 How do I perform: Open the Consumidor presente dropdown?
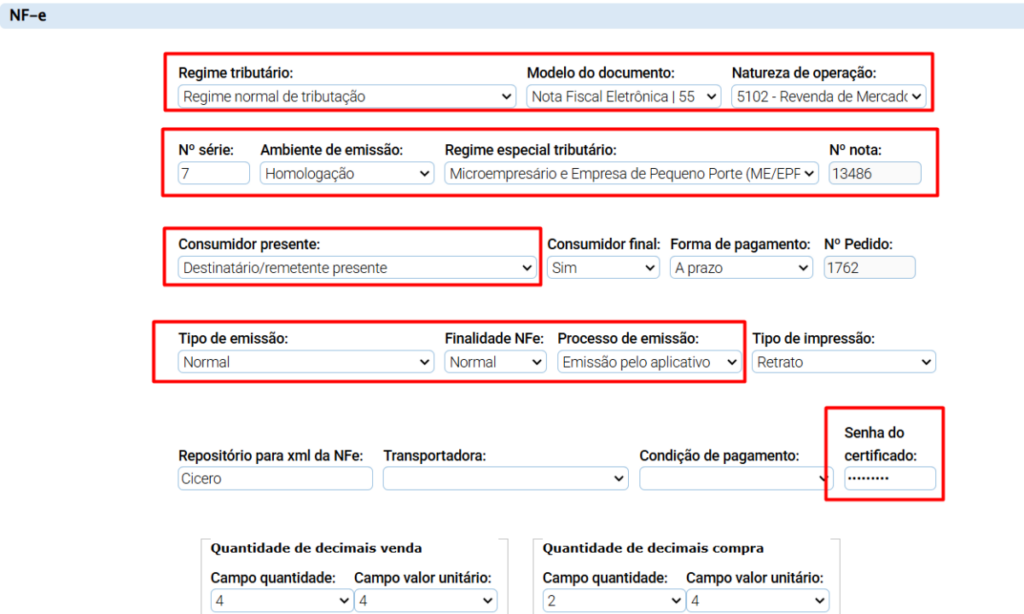tap(357, 268)
